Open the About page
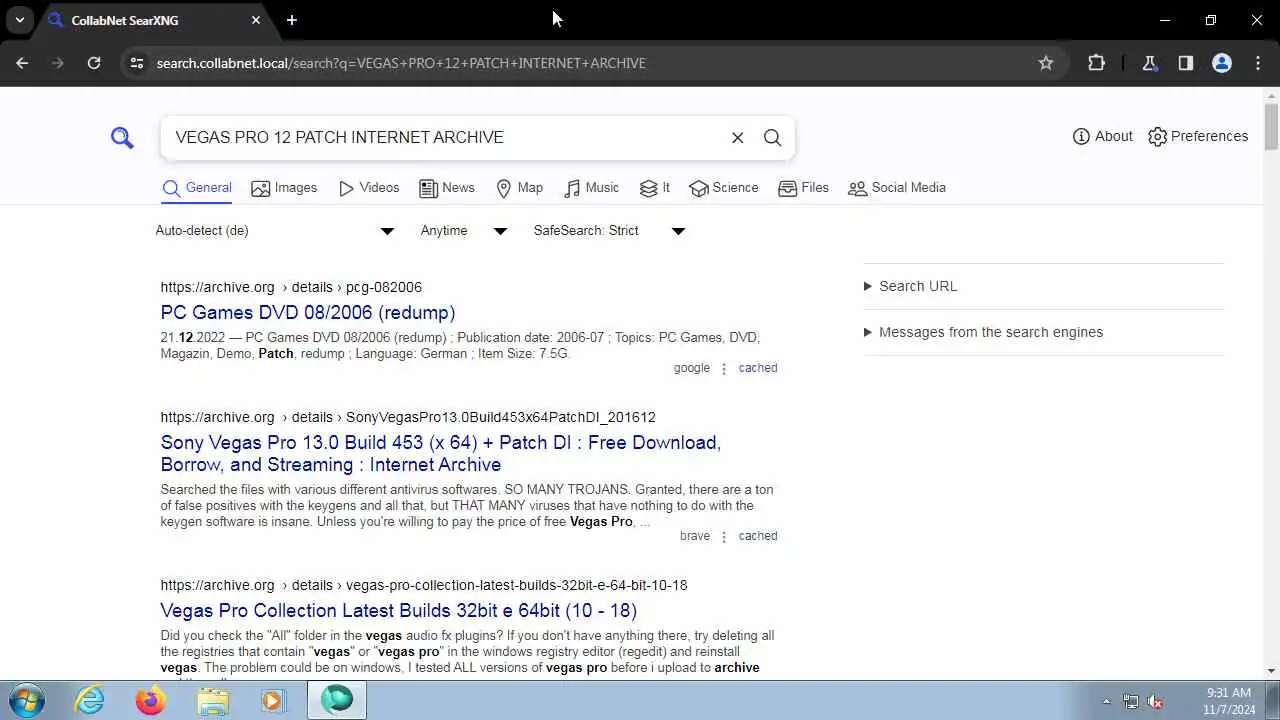1280x720 pixels. tap(1102, 136)
